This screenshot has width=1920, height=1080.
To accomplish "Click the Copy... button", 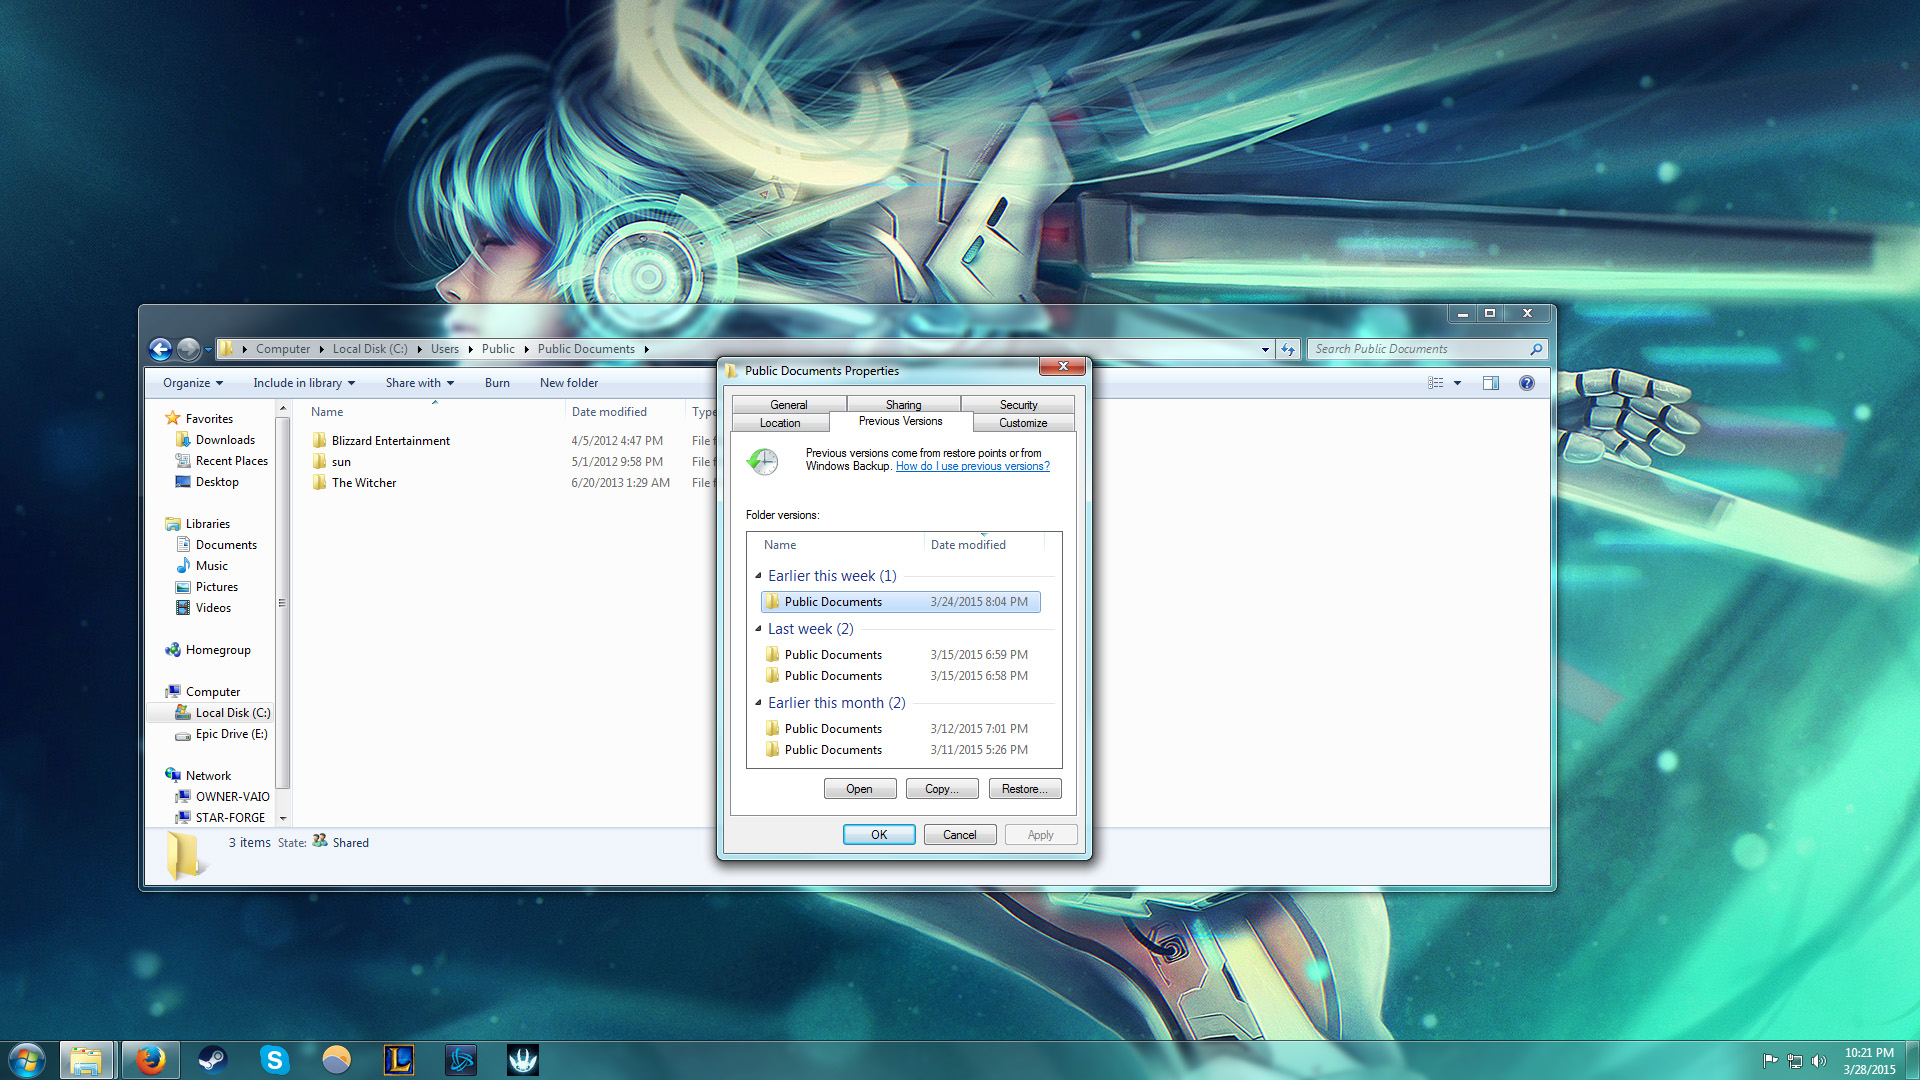I will tap(942, 789).
